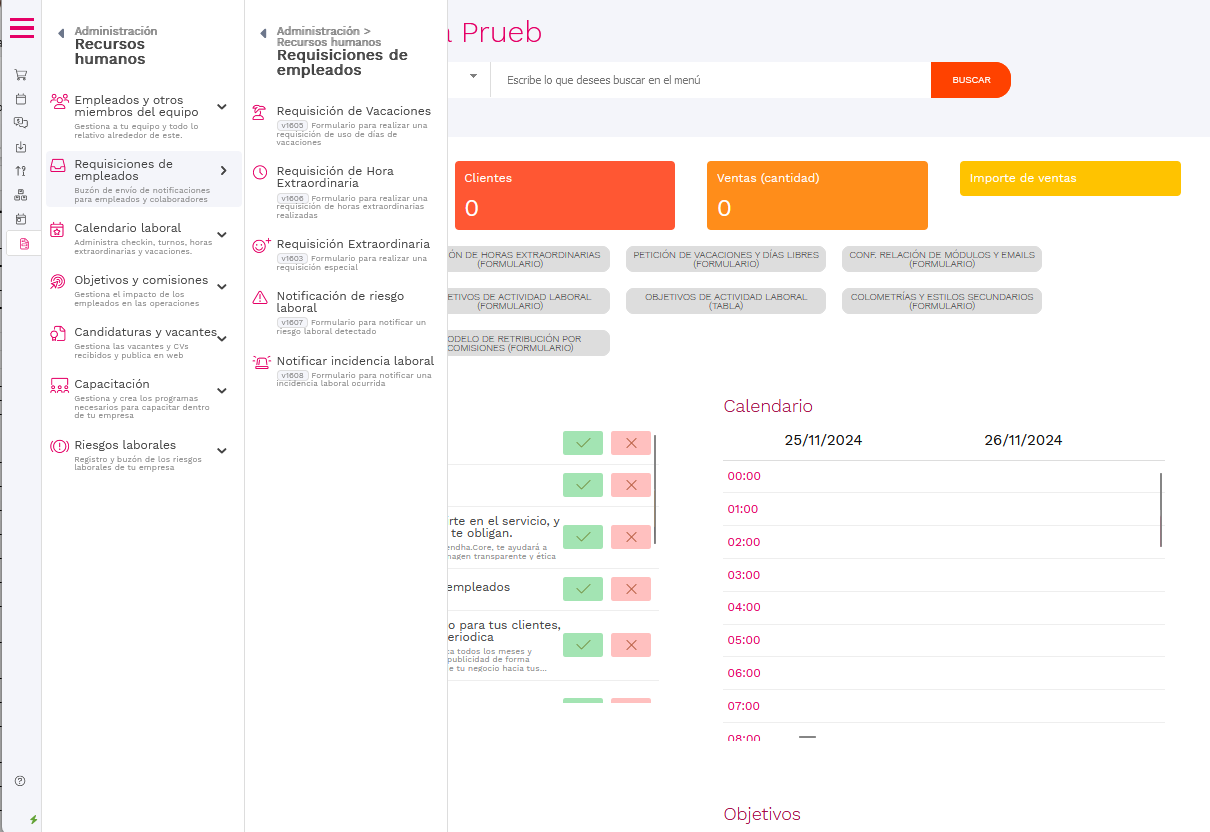Click the Requisición de Vacaciones icon
Image resolution: width=1210 pixels, height=832 pixels.
pyautogui.click(x=260, y=112)
